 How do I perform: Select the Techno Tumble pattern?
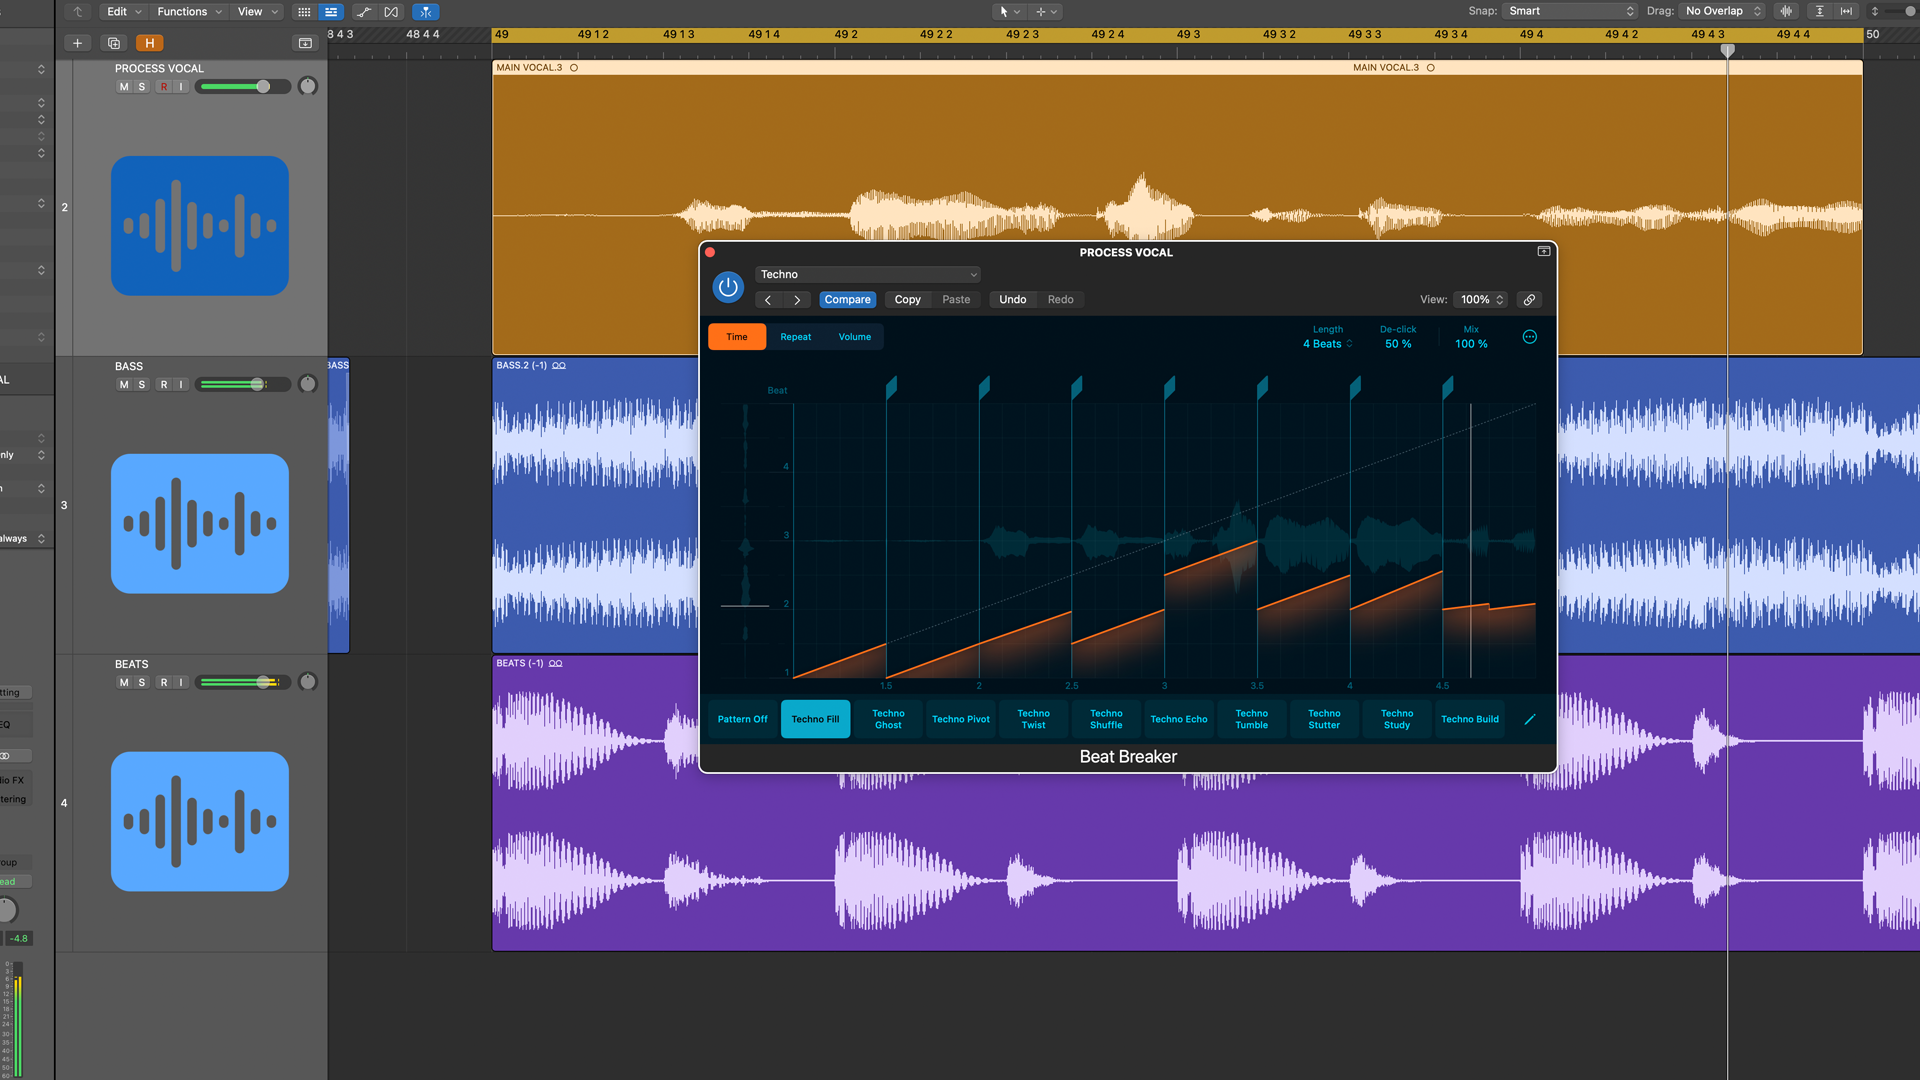1251,719
